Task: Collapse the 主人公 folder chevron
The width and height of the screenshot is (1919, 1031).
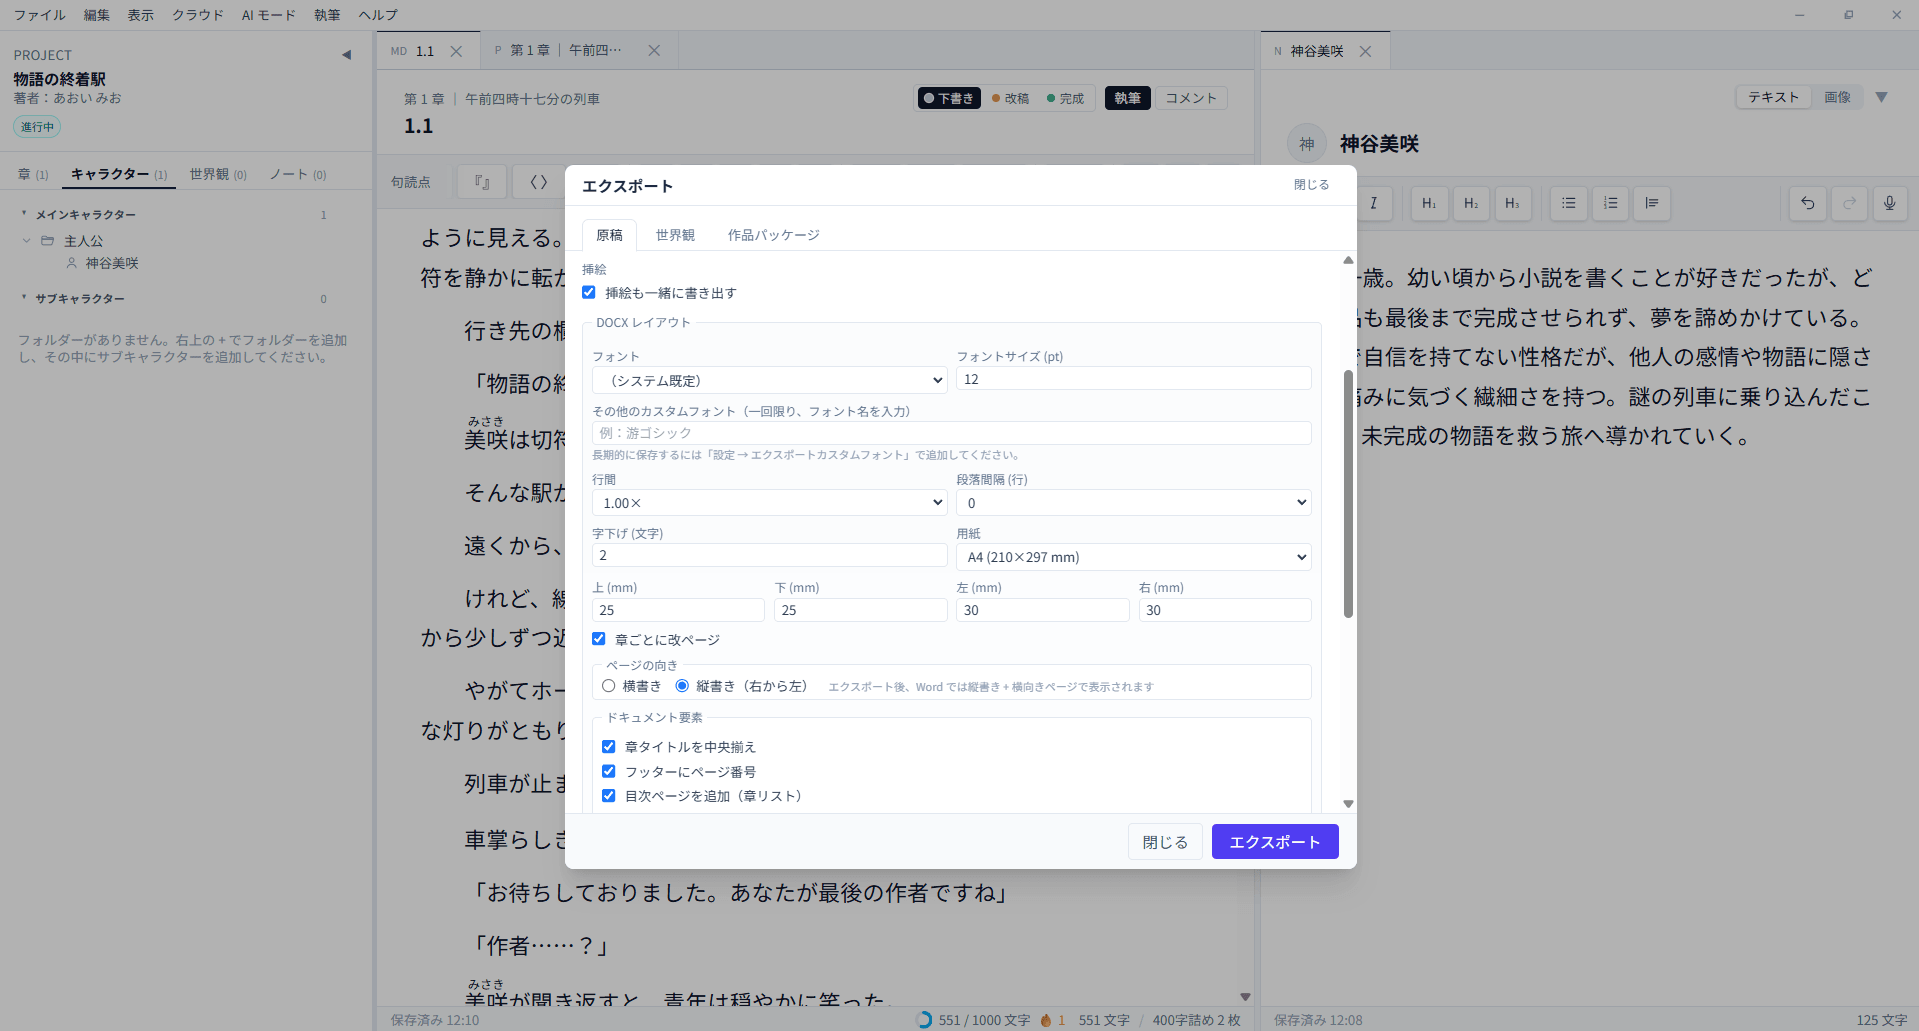Action: pos(27,241)
